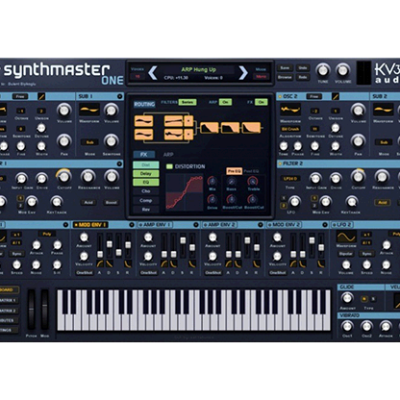Load the next preset with right arrow
Image resolution: width=400 pixels, height=400 pixels.
tap(244, 73)
